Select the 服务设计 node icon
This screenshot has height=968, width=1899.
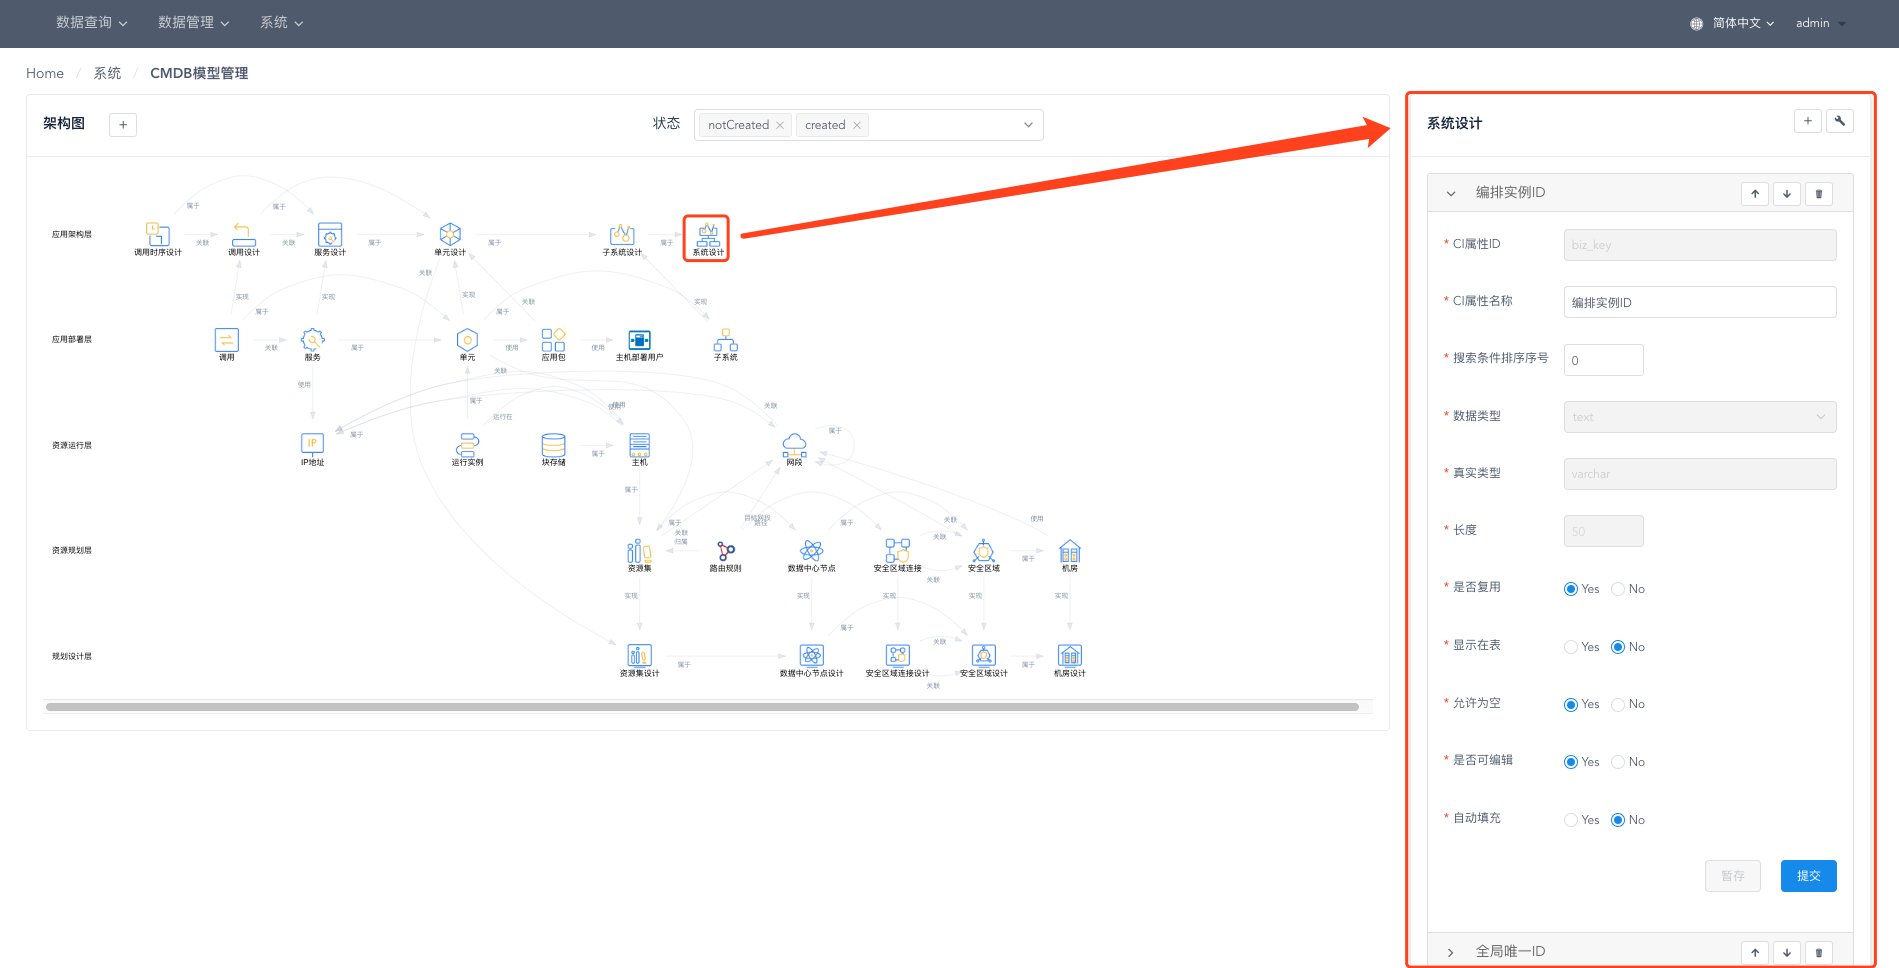(x=330, y=234)
